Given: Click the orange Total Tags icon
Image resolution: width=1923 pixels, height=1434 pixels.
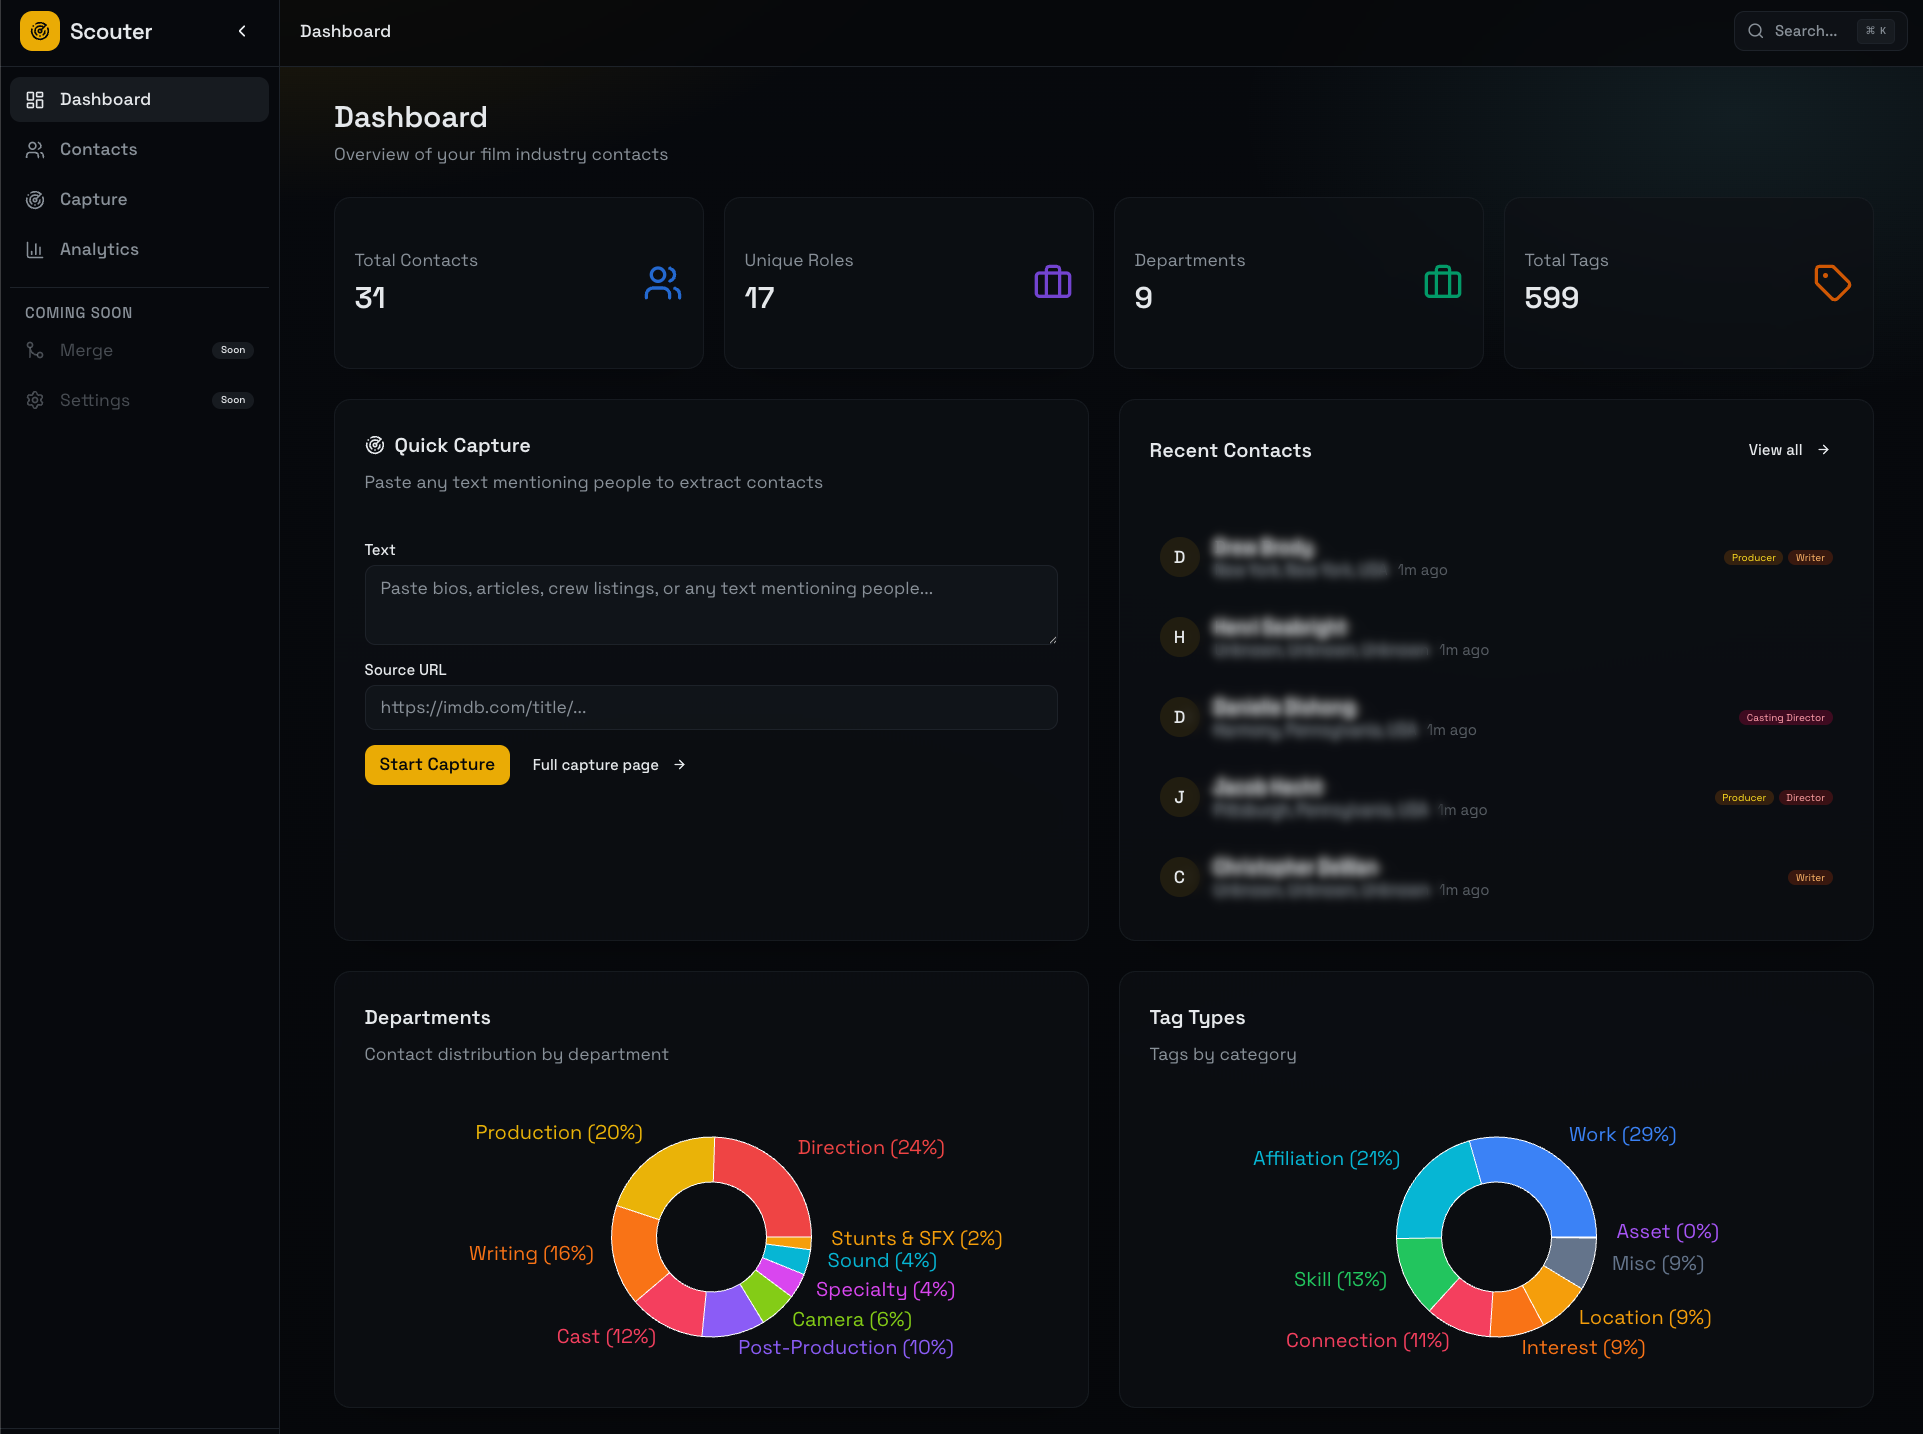Looking at the screenshot, I should 1832,283.
